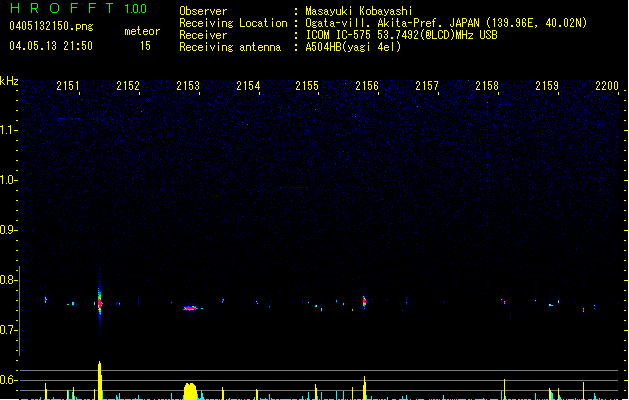Image resolution: width=629 pixels, height=400 pixels.
Task: Click the kHz axis unit label
Action: pos(9,81)
